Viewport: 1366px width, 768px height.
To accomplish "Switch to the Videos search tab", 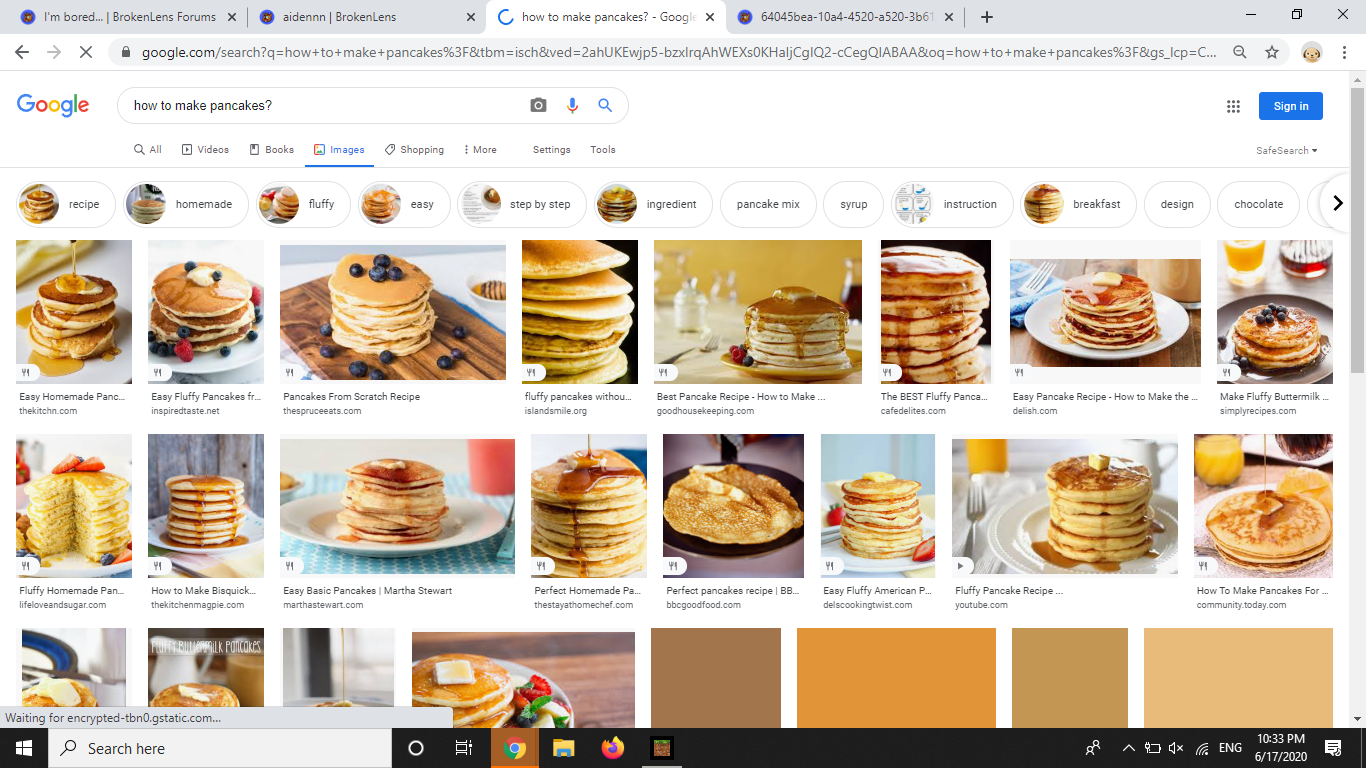I will click(x=205, y=150).
